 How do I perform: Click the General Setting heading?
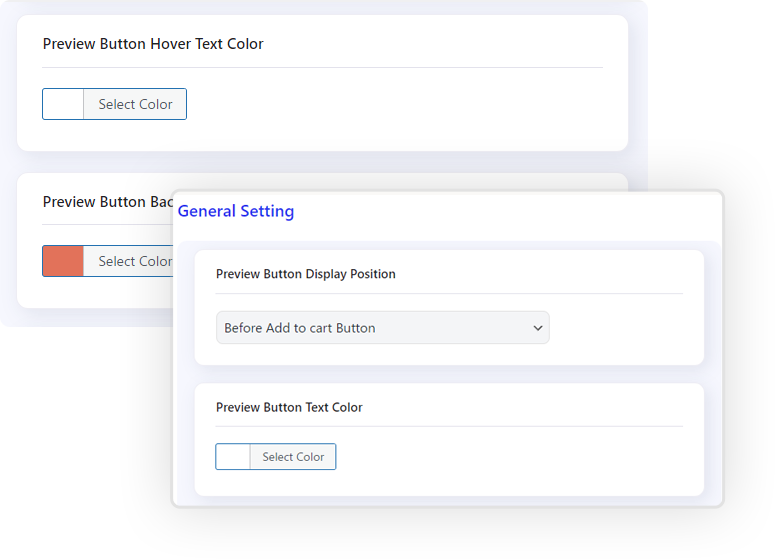(236, 211)
